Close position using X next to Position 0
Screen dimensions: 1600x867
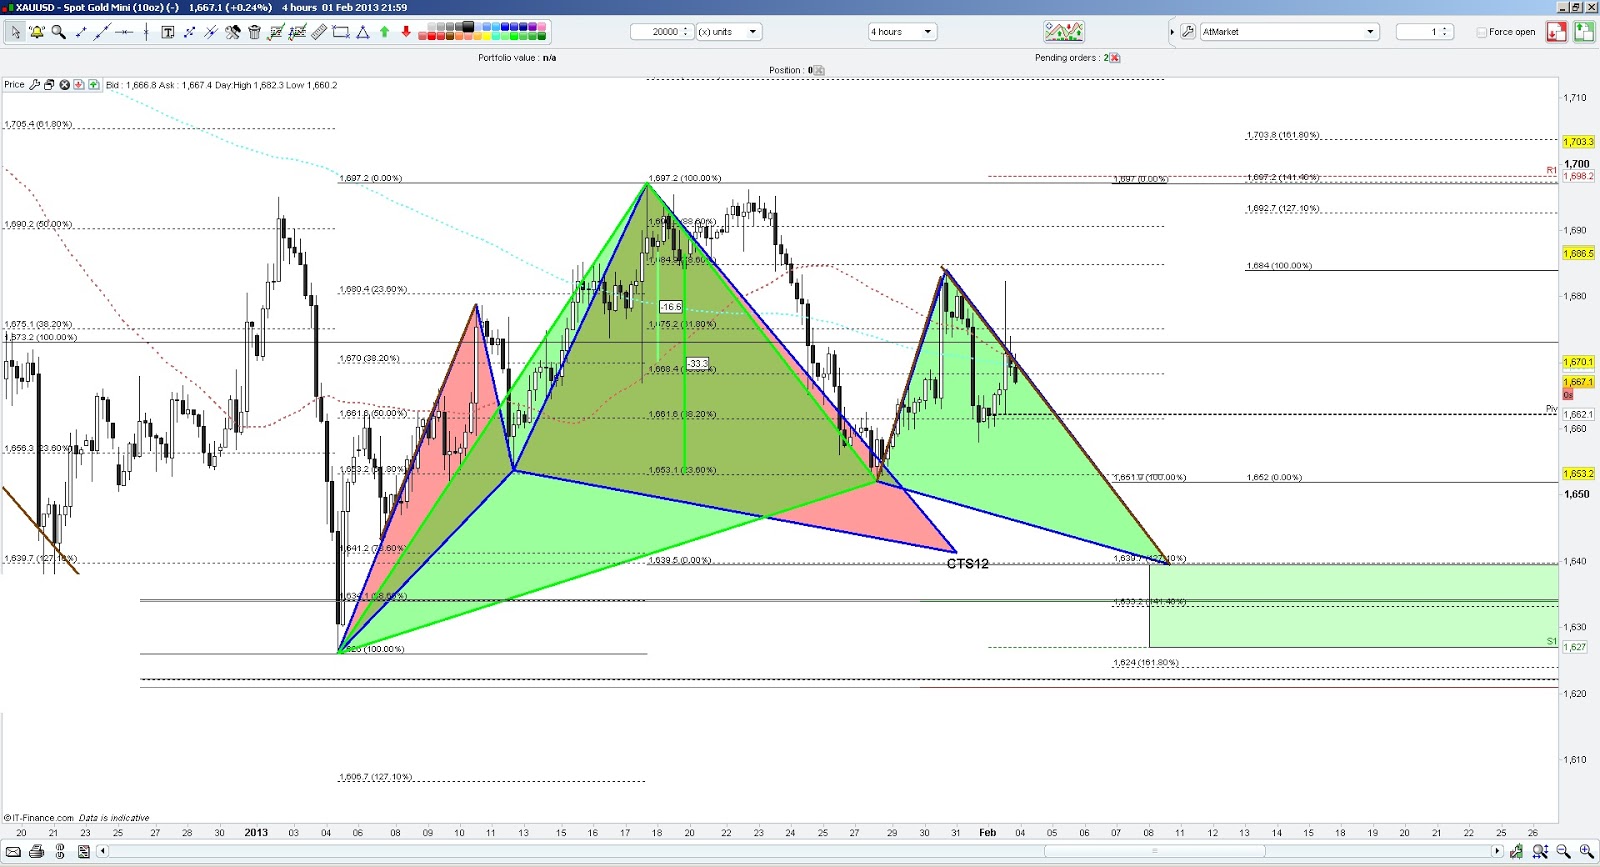819,70
